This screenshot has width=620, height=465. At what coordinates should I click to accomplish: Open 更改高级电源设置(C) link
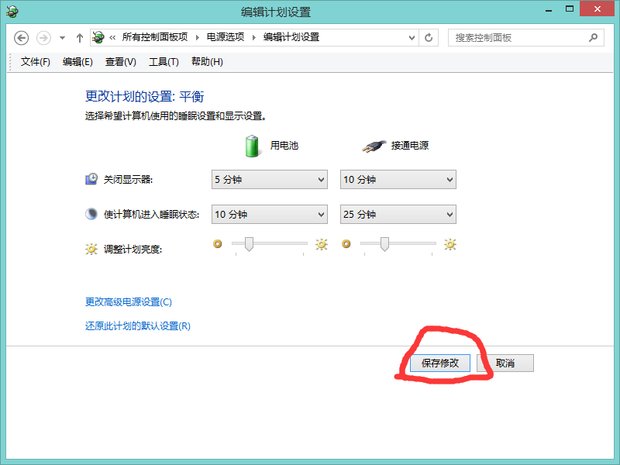tap(129, 302)
